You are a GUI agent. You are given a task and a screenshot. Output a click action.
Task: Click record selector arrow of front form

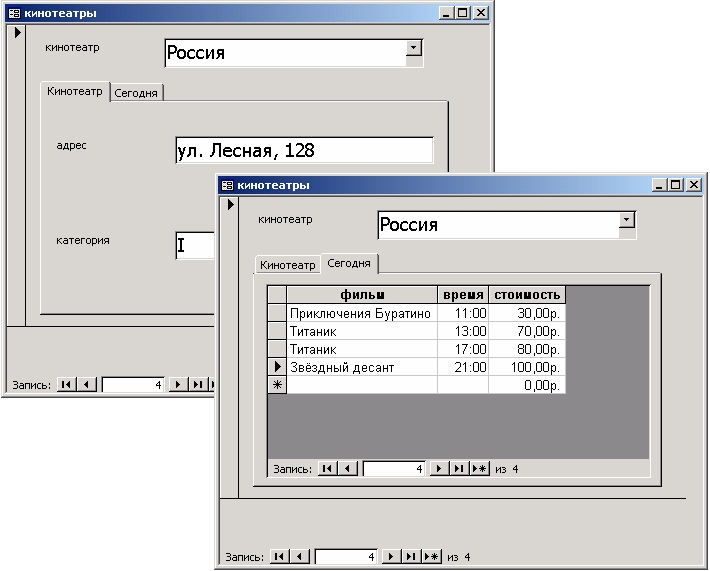[x=230, y=205]
